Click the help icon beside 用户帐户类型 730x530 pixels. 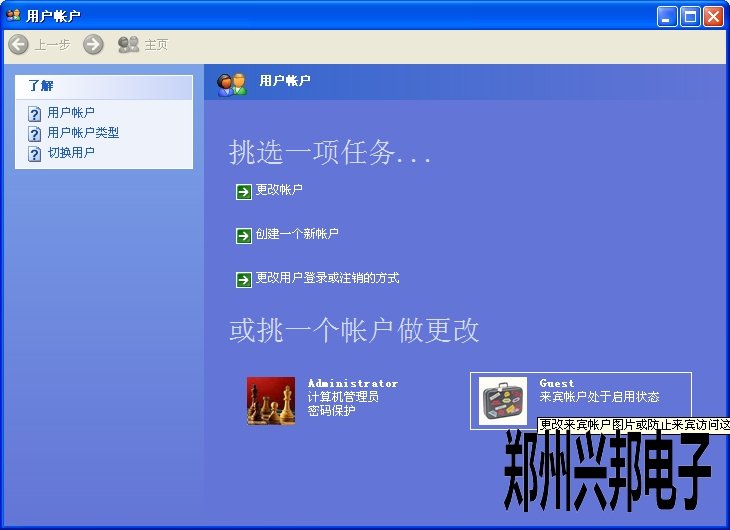[34, 133]
